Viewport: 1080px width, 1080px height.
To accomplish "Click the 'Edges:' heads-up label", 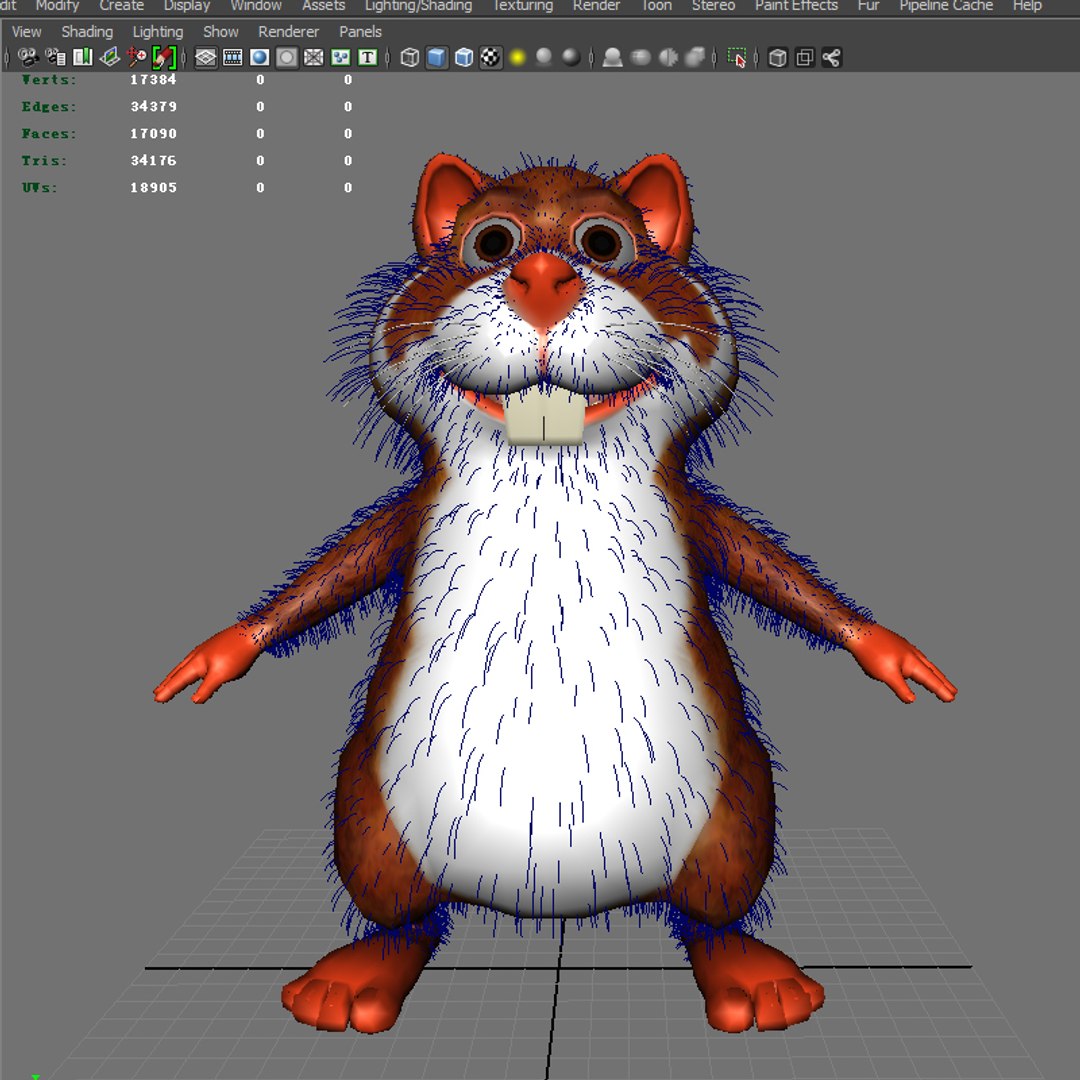I will pos(49,107).
